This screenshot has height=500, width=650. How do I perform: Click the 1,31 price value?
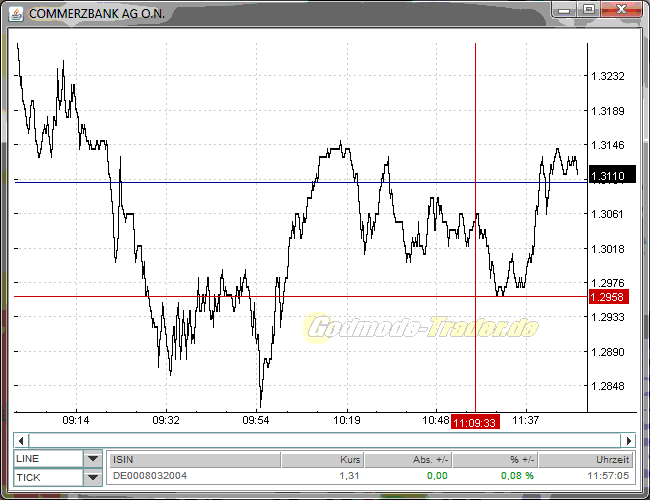(349, 476)
